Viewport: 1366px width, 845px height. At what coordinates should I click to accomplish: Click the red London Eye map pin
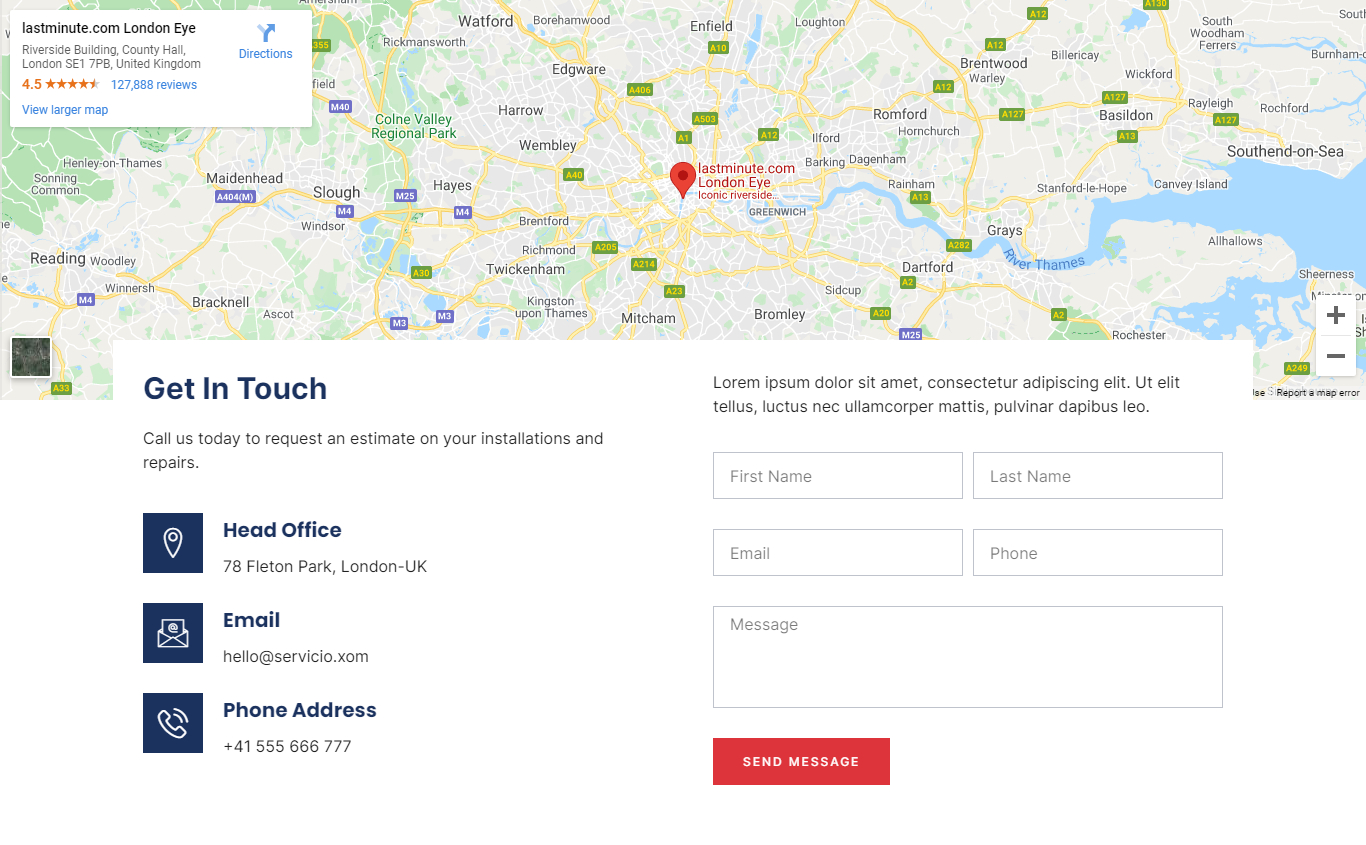pos(682,178)
